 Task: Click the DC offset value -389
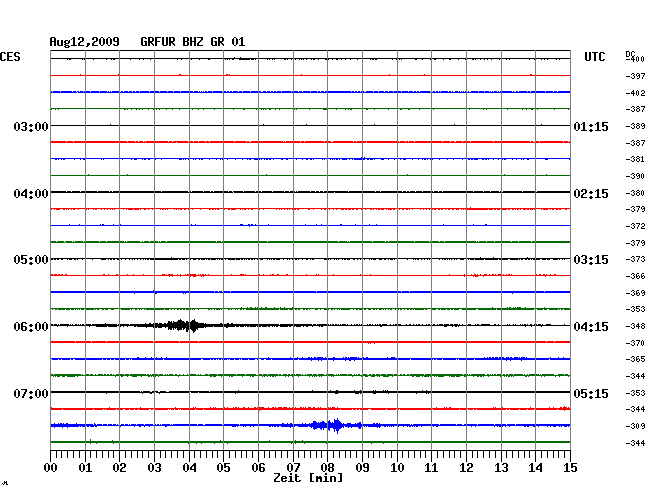pyautogui.click(x=635, y=126)
